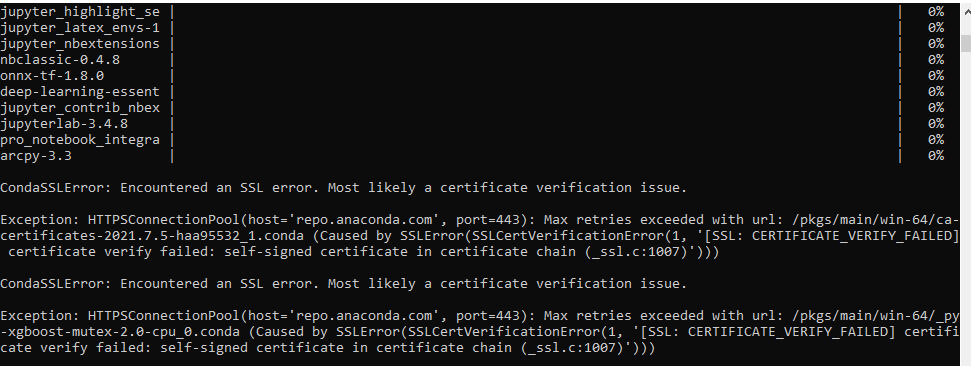Click the -xgboost-mutex-2.0-cpu_0.conda file name

[120, 332]
